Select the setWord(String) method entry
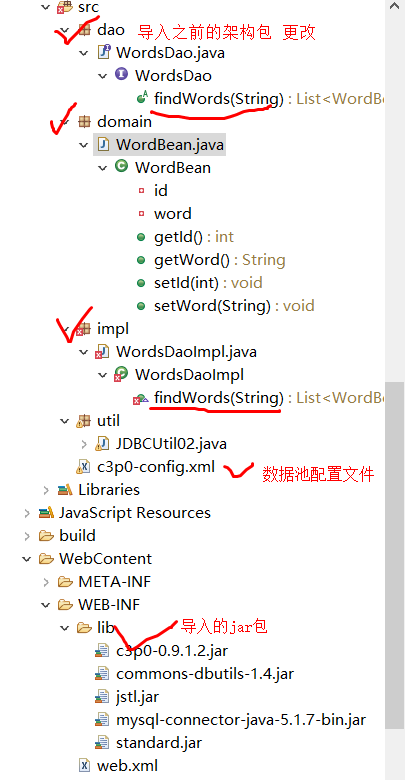Viewport: 405px width, 780px height. pyautogui.click(x=225, y=305)
